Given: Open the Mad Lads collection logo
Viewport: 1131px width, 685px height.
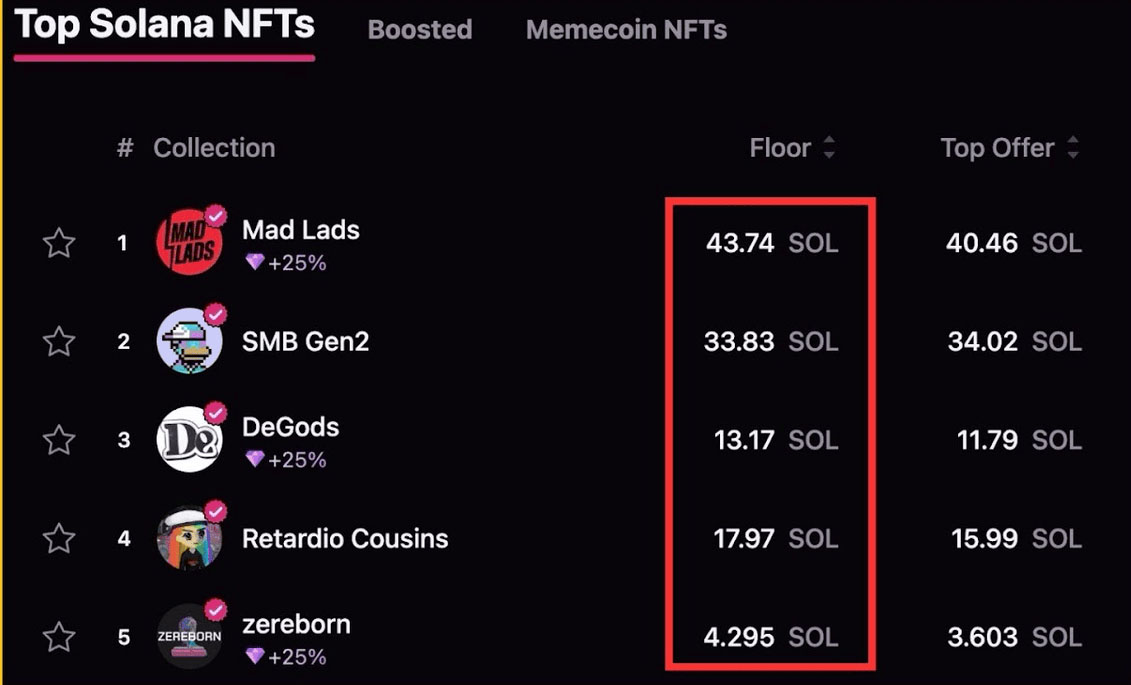Looking at the screenshot, I should (x=189, y=243).
